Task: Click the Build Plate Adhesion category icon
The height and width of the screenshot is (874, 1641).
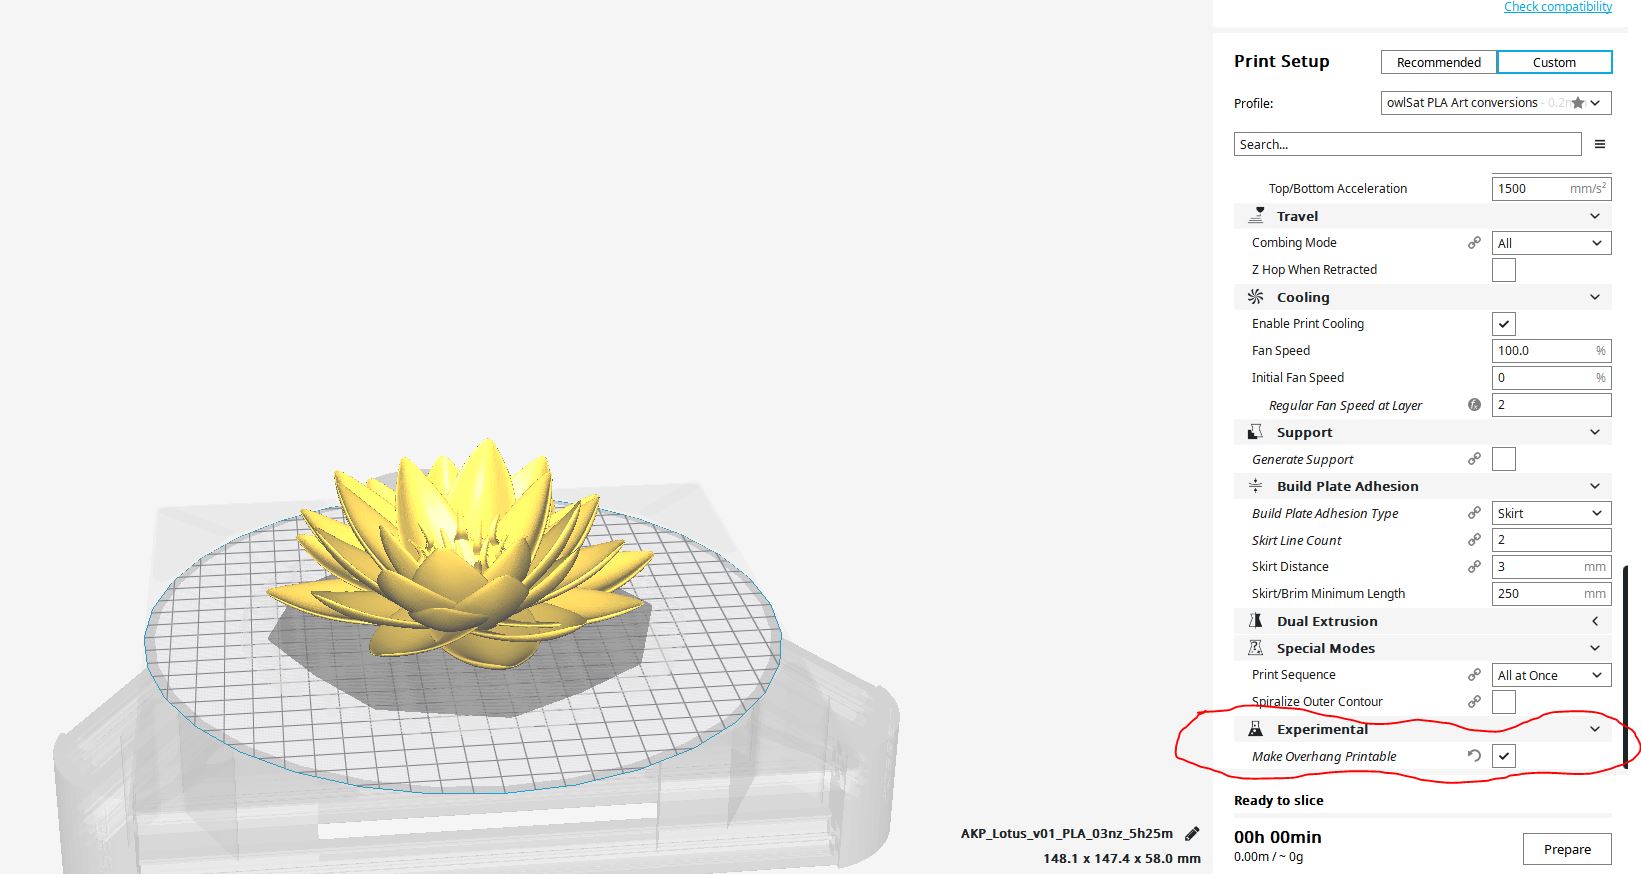Action: 1256,486
